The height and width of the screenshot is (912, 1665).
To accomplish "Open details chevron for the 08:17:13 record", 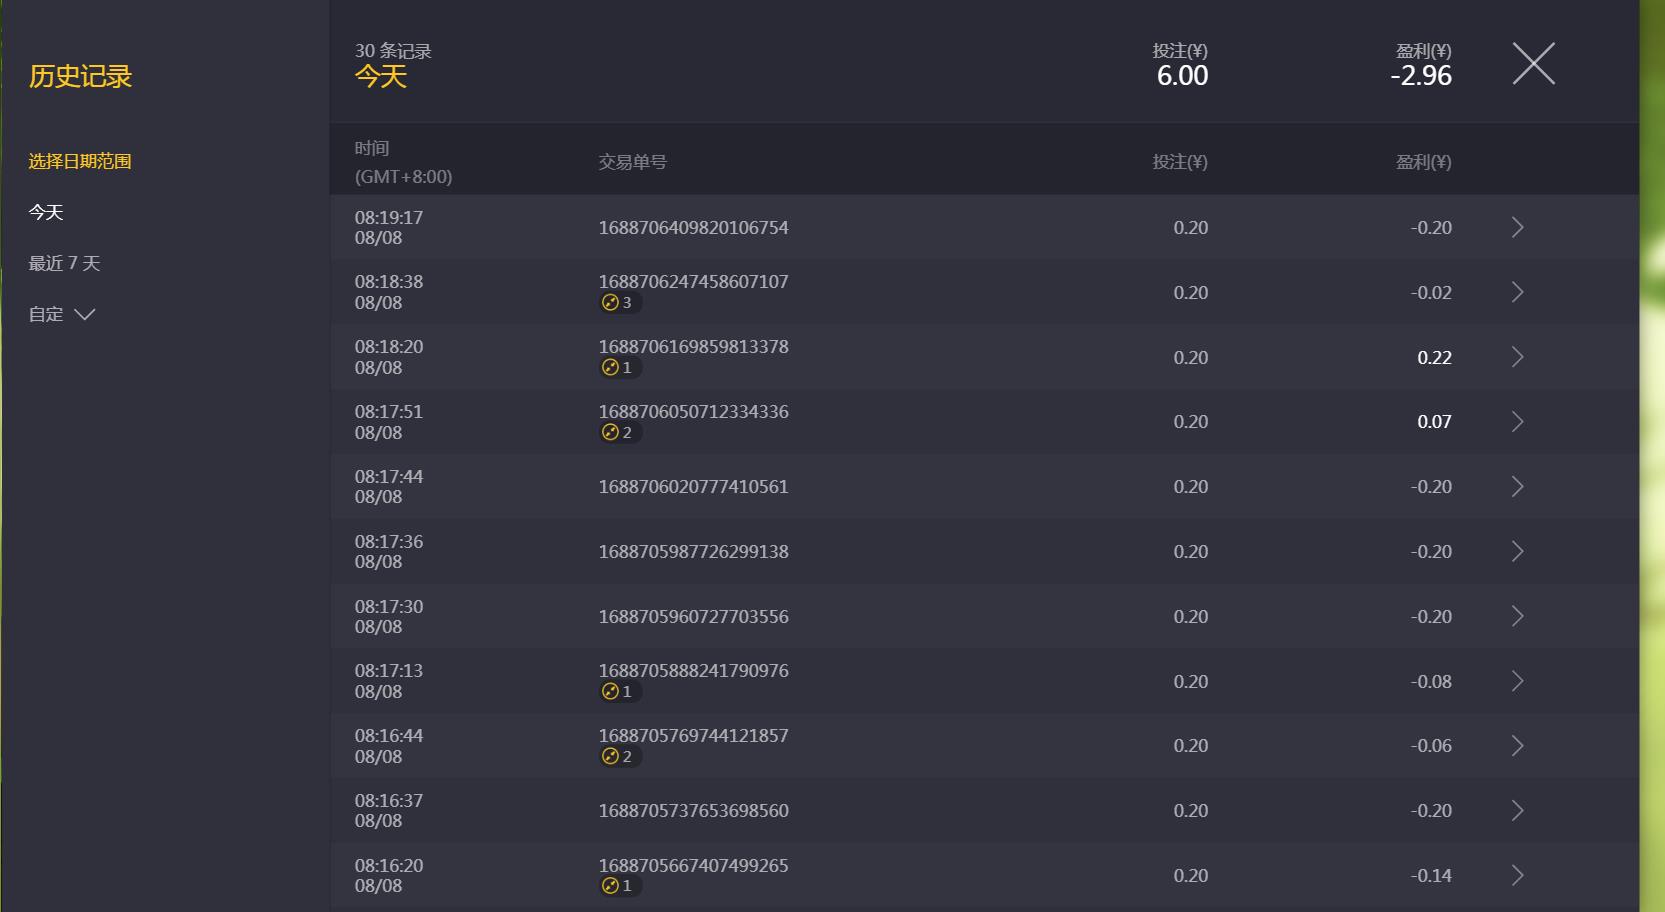I will [1517, 681].
